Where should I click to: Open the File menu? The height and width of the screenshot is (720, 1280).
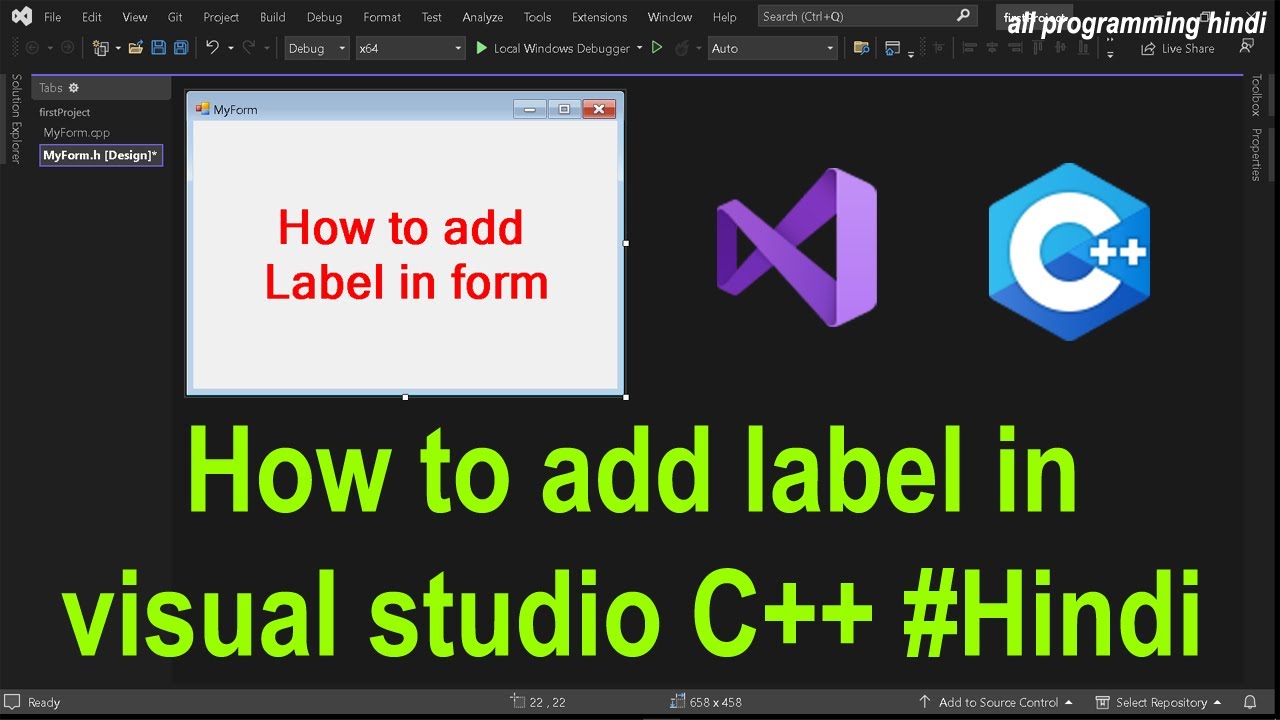click(x=52, y=17)
